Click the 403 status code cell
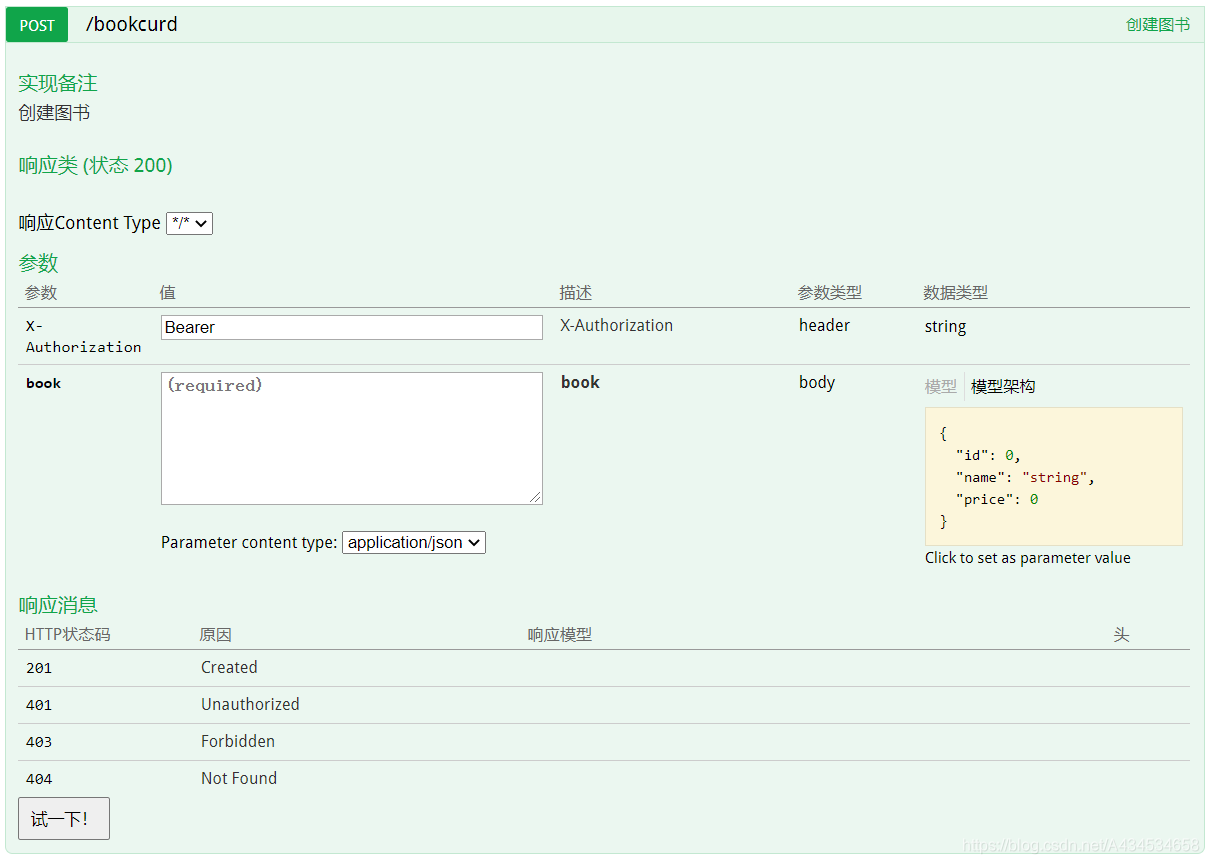This screenshot has width=1209, height=864. point(39,742)
